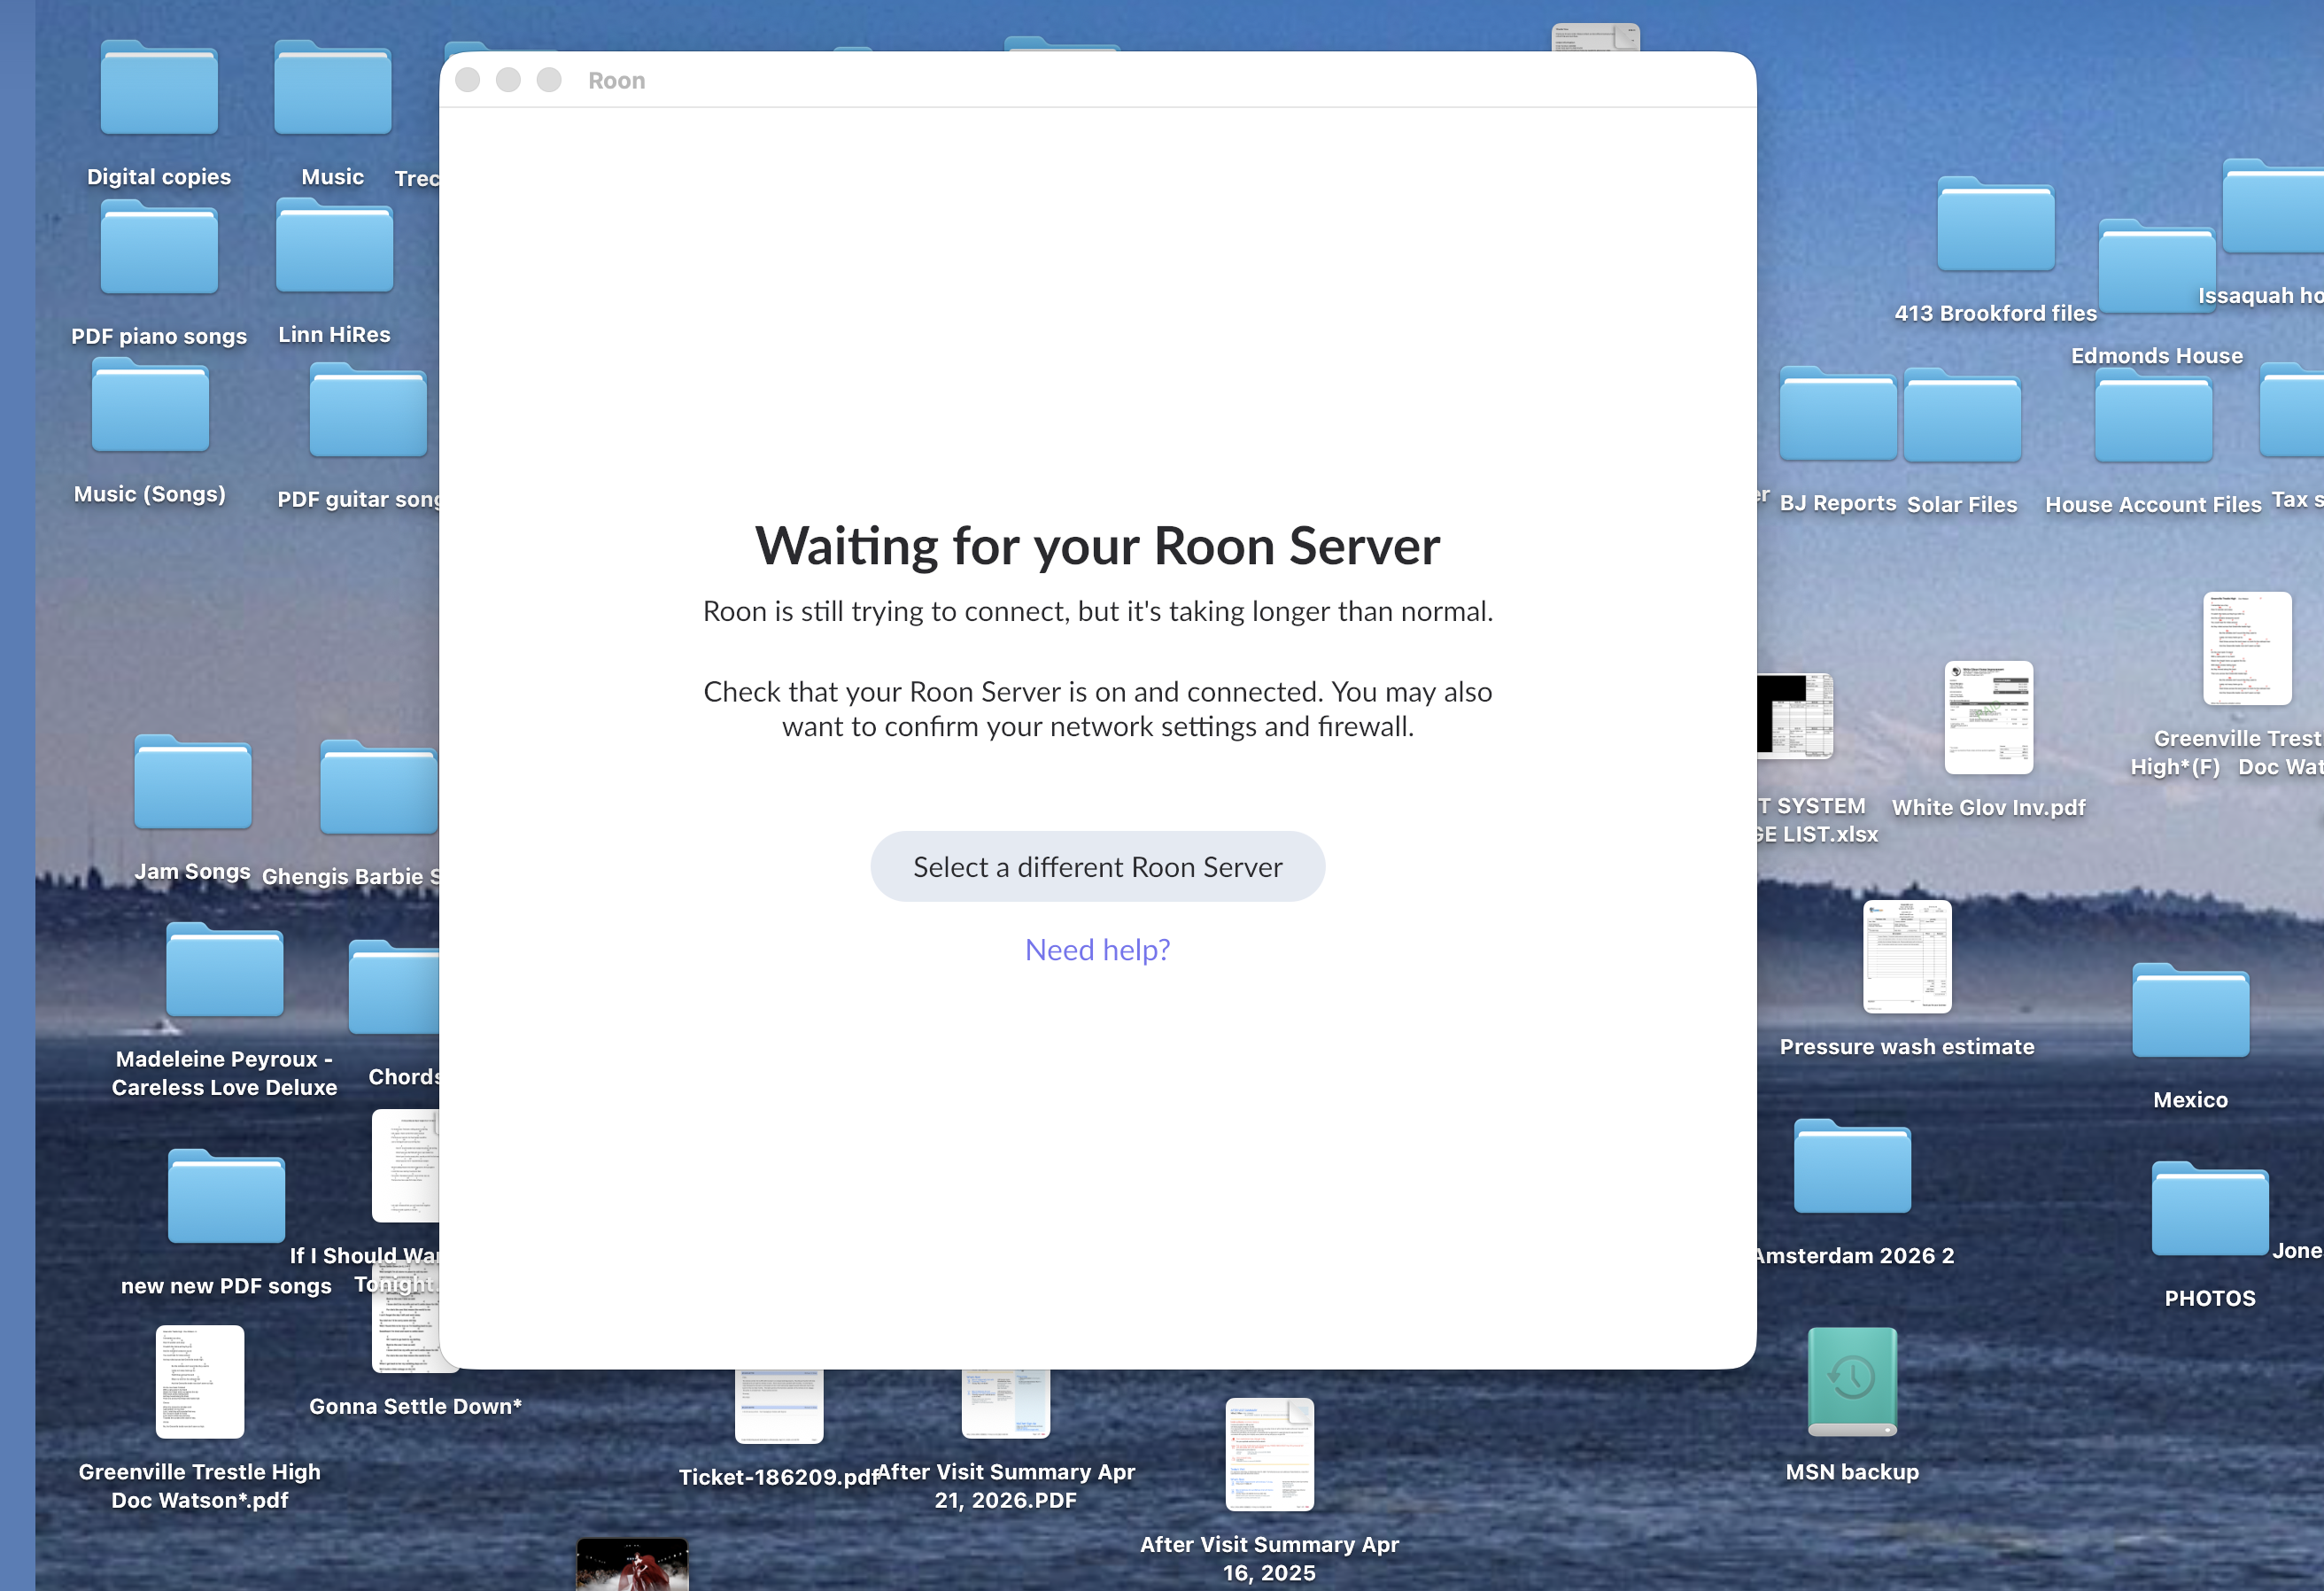This screenshot has height=1591, width=2324.
Task: Select the "After Visit Summary Apr 16, 2025" document
Action: (1270, 1454)
